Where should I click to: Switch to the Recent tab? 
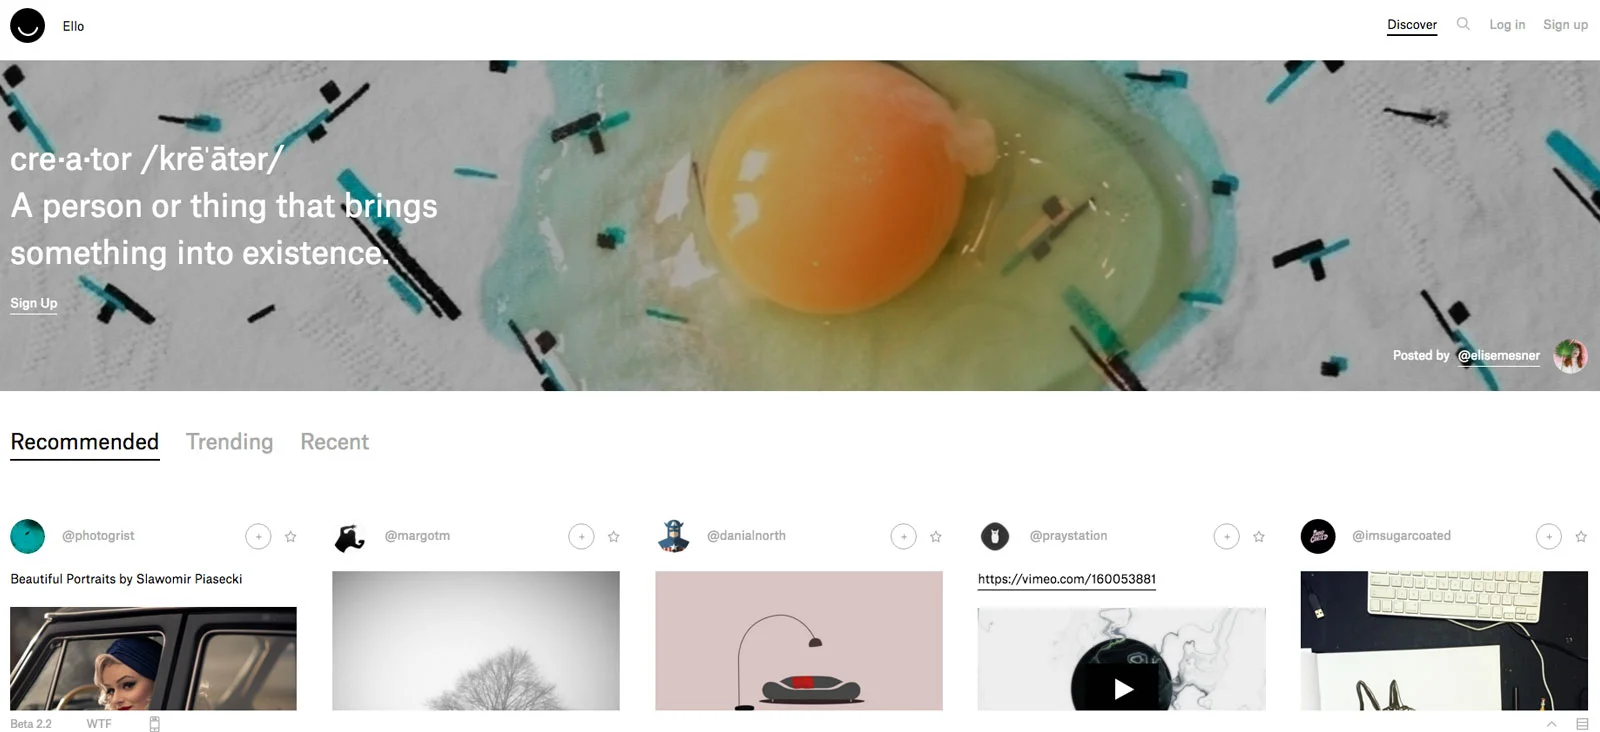point(334,442)
